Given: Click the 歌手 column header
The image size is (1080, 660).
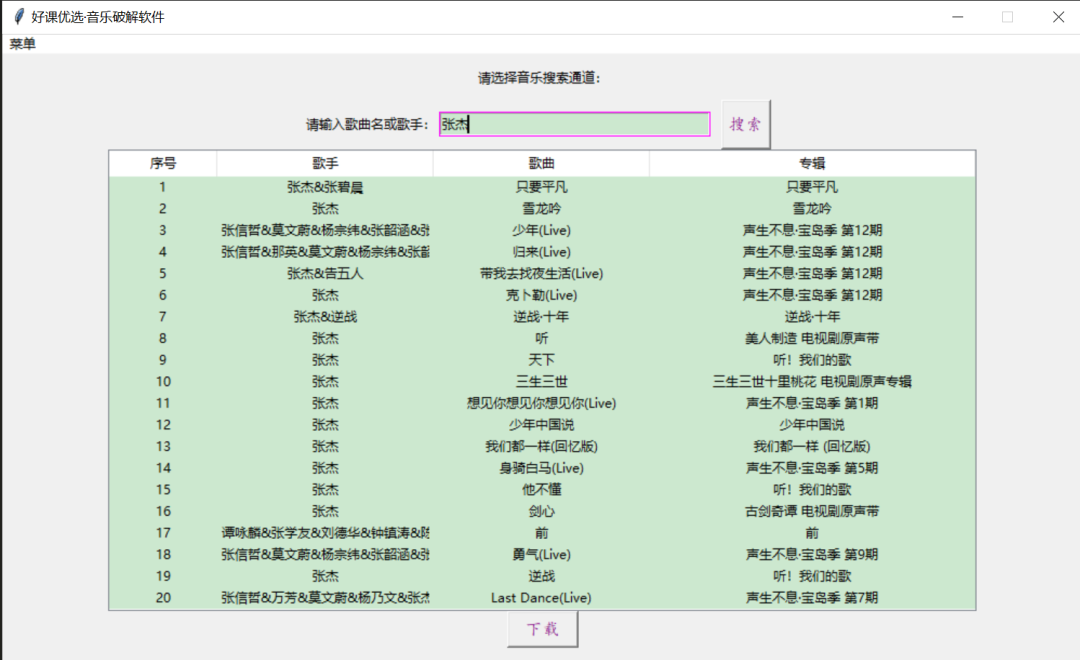Looking at the screenshot, I should tap(324, 163).
